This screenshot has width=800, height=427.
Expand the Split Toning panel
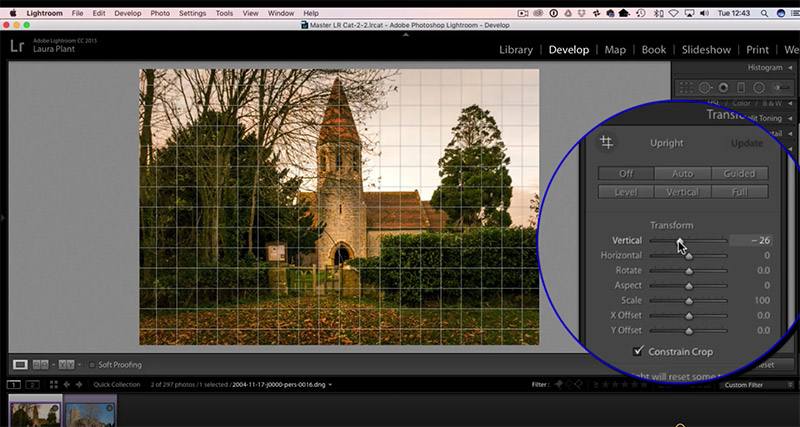click(770, 118)
